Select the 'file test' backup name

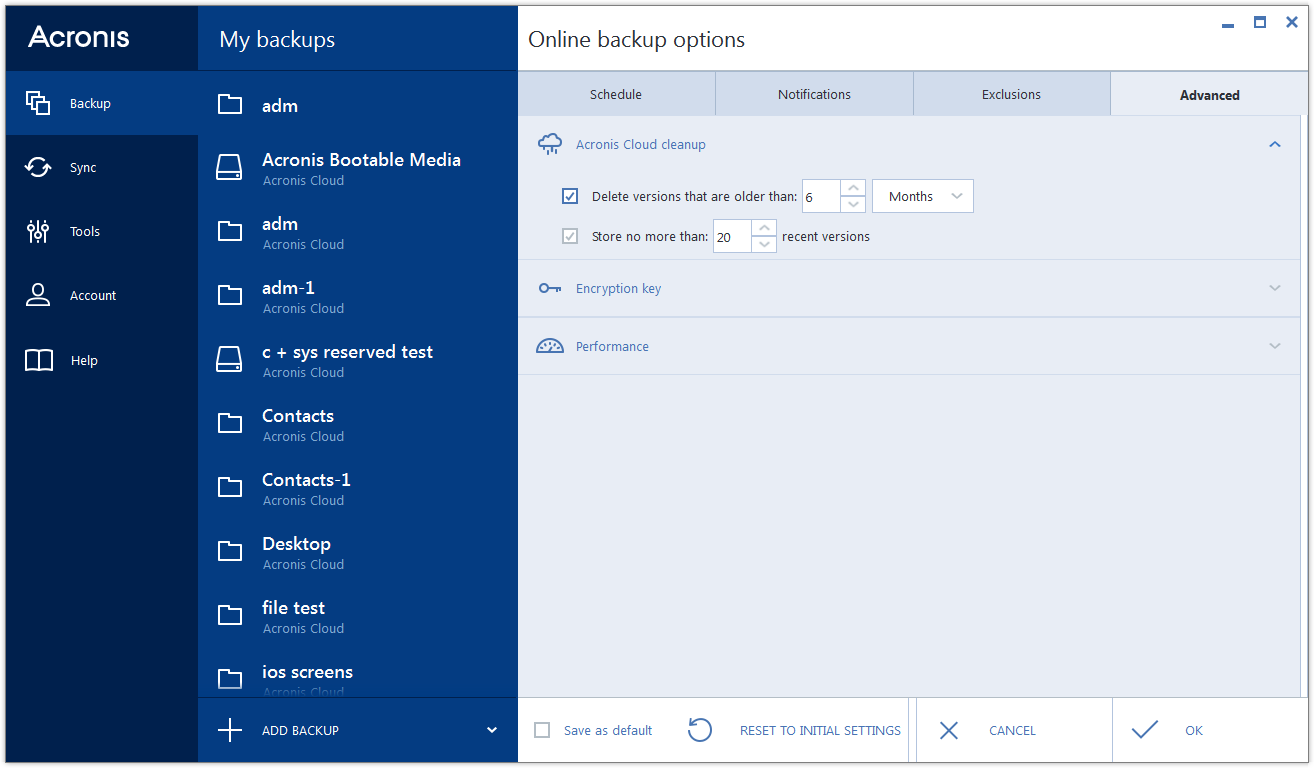tap(293, 607)
